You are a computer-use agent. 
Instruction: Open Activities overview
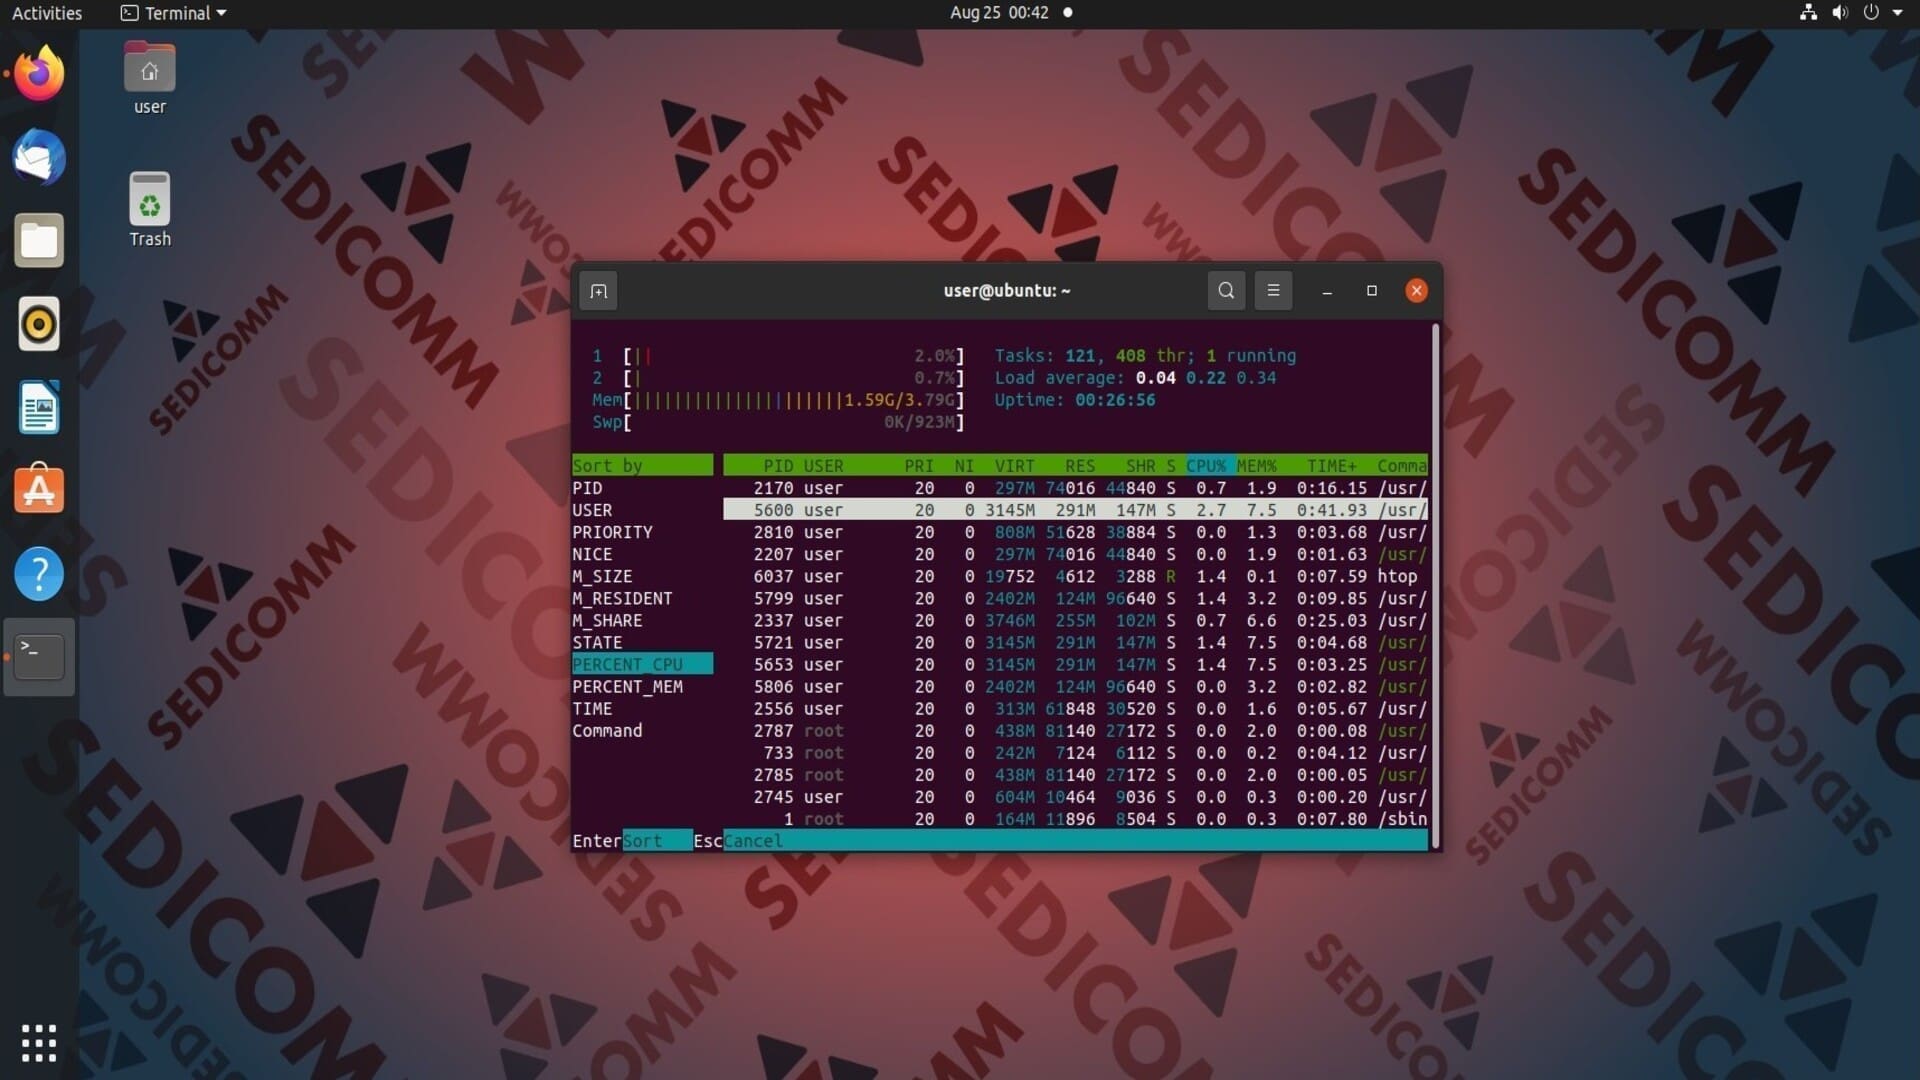coord(47,13)
